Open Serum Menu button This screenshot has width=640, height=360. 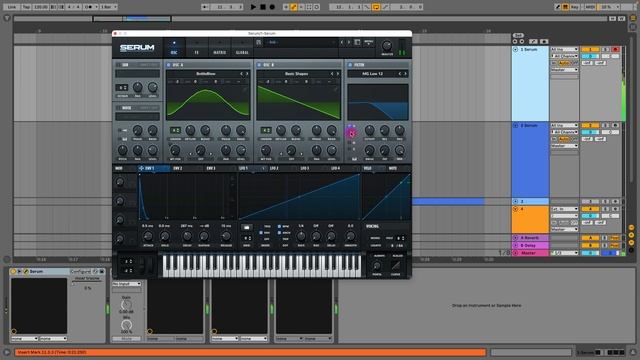click(x=368, y=42)
